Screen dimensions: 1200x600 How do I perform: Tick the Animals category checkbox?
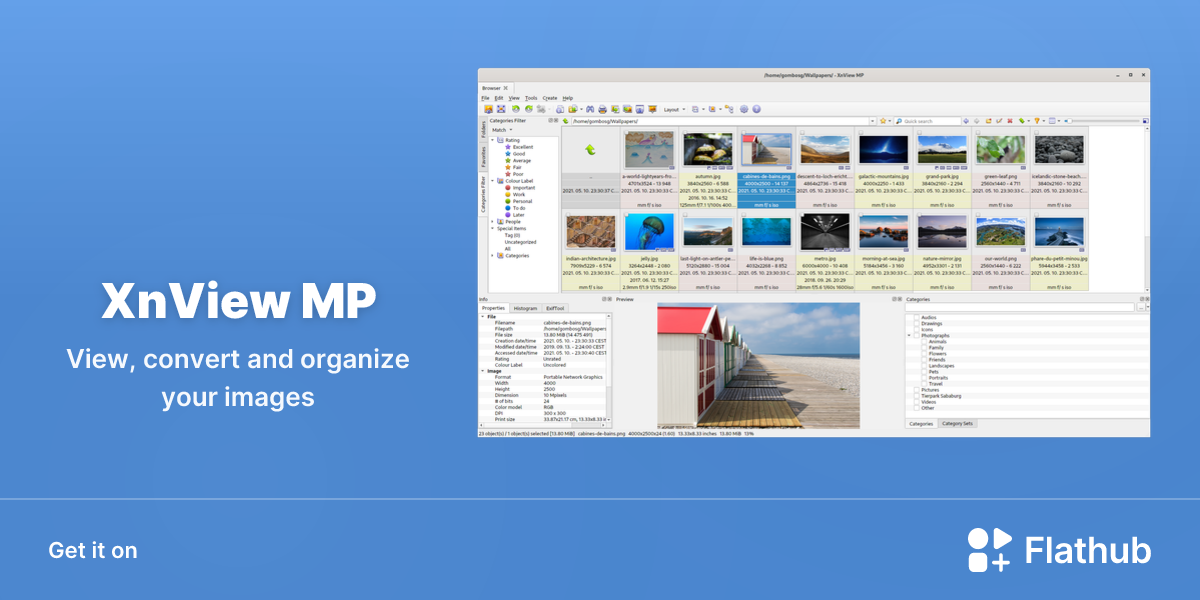[x=924, y=342]
